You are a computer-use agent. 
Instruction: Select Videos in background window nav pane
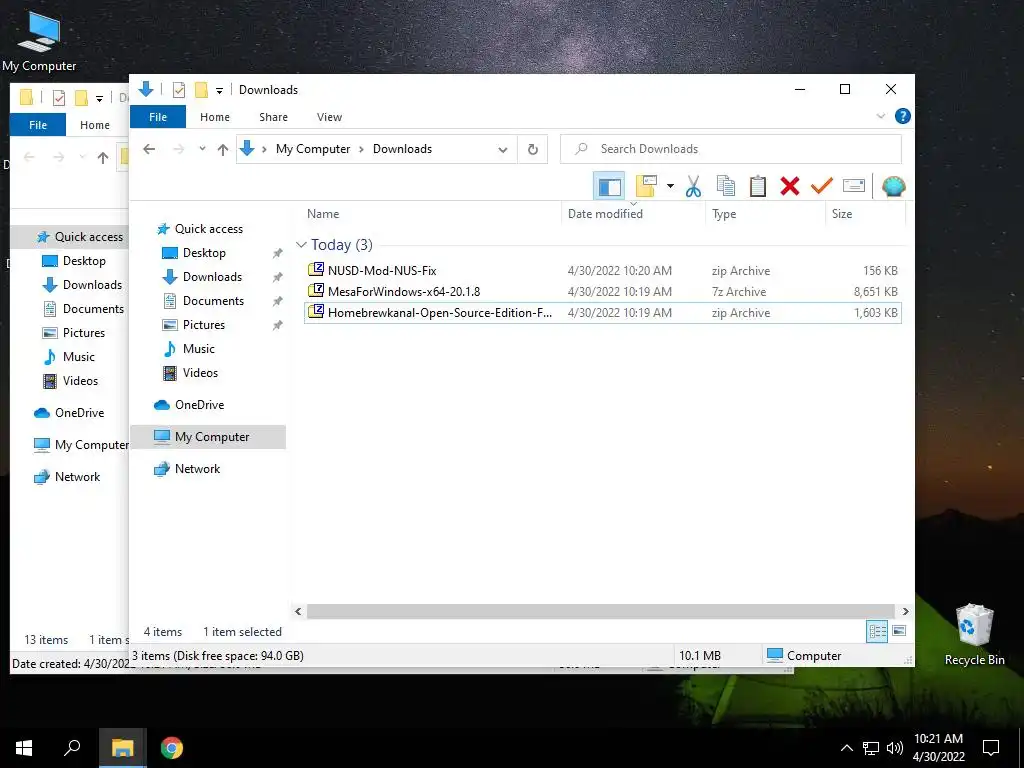tap(80, 381)
